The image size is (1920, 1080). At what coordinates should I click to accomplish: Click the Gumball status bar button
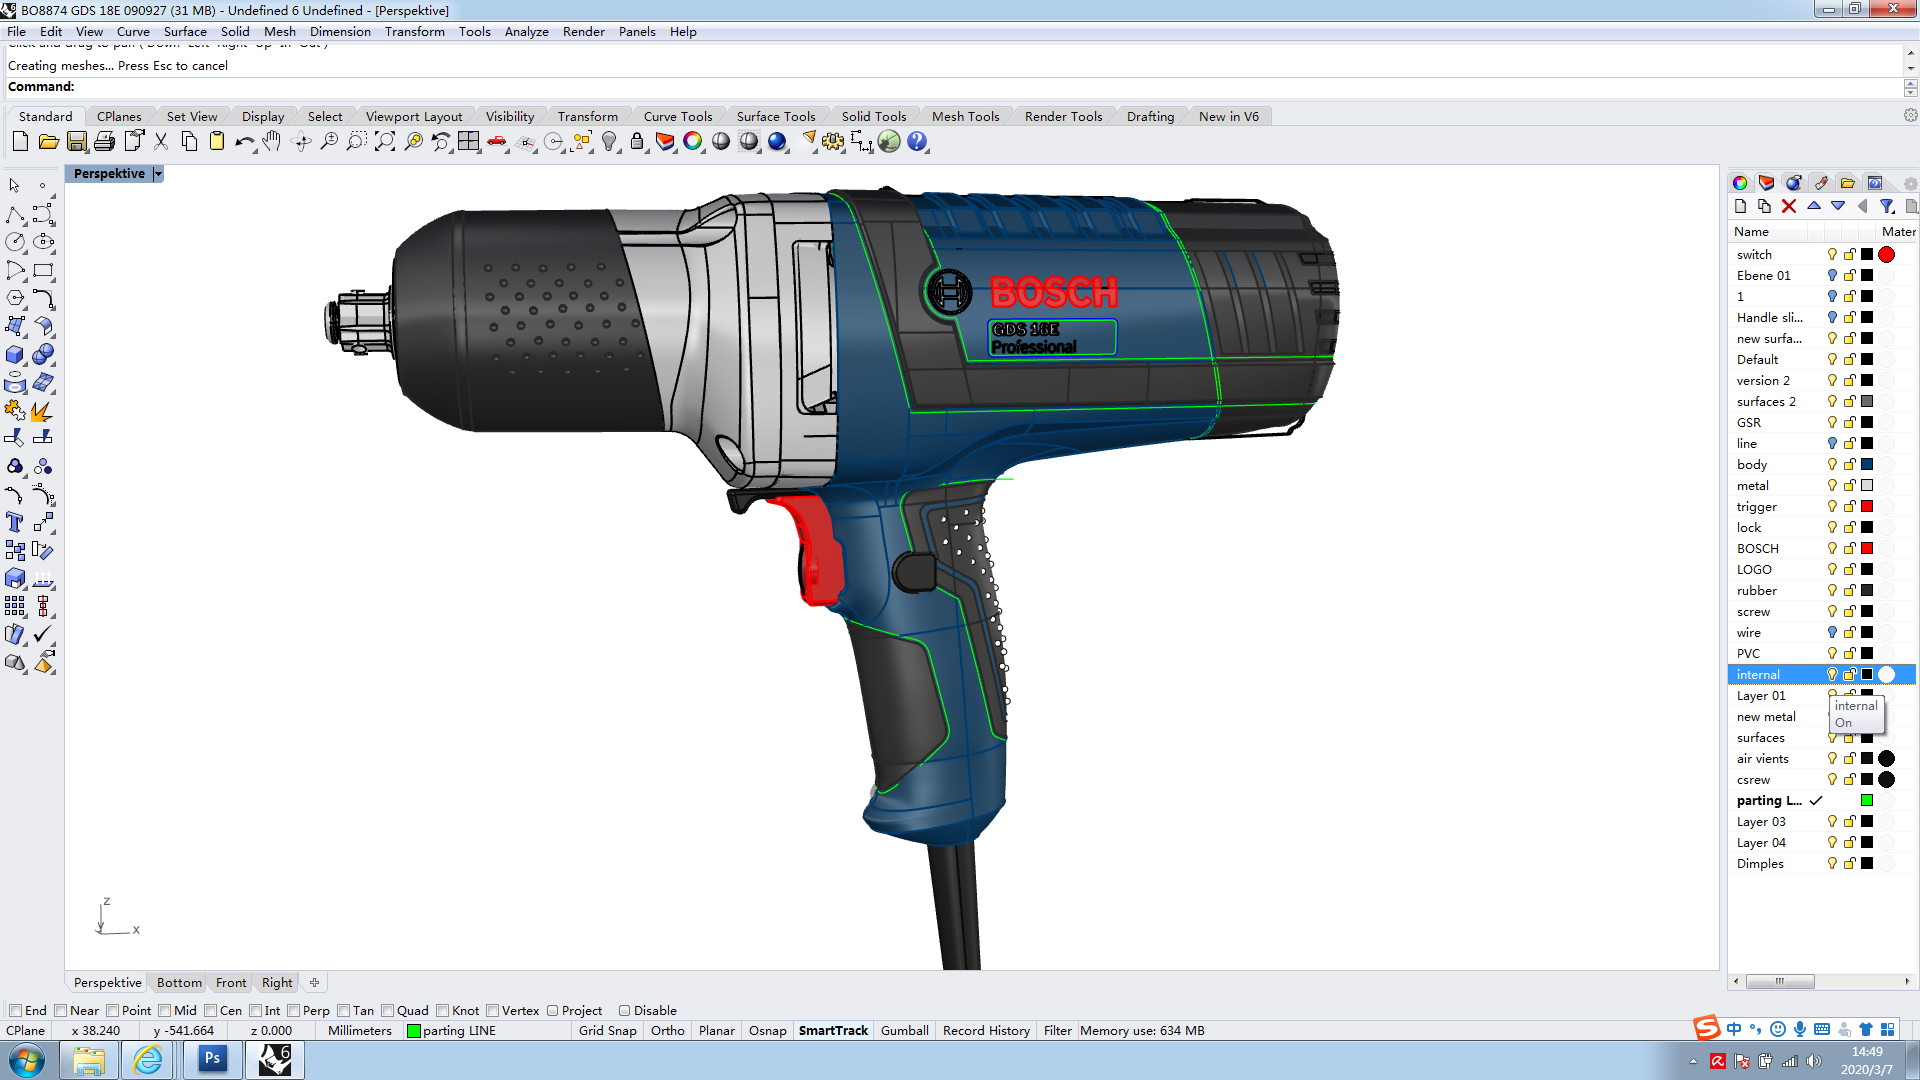tap(904, 1031)
